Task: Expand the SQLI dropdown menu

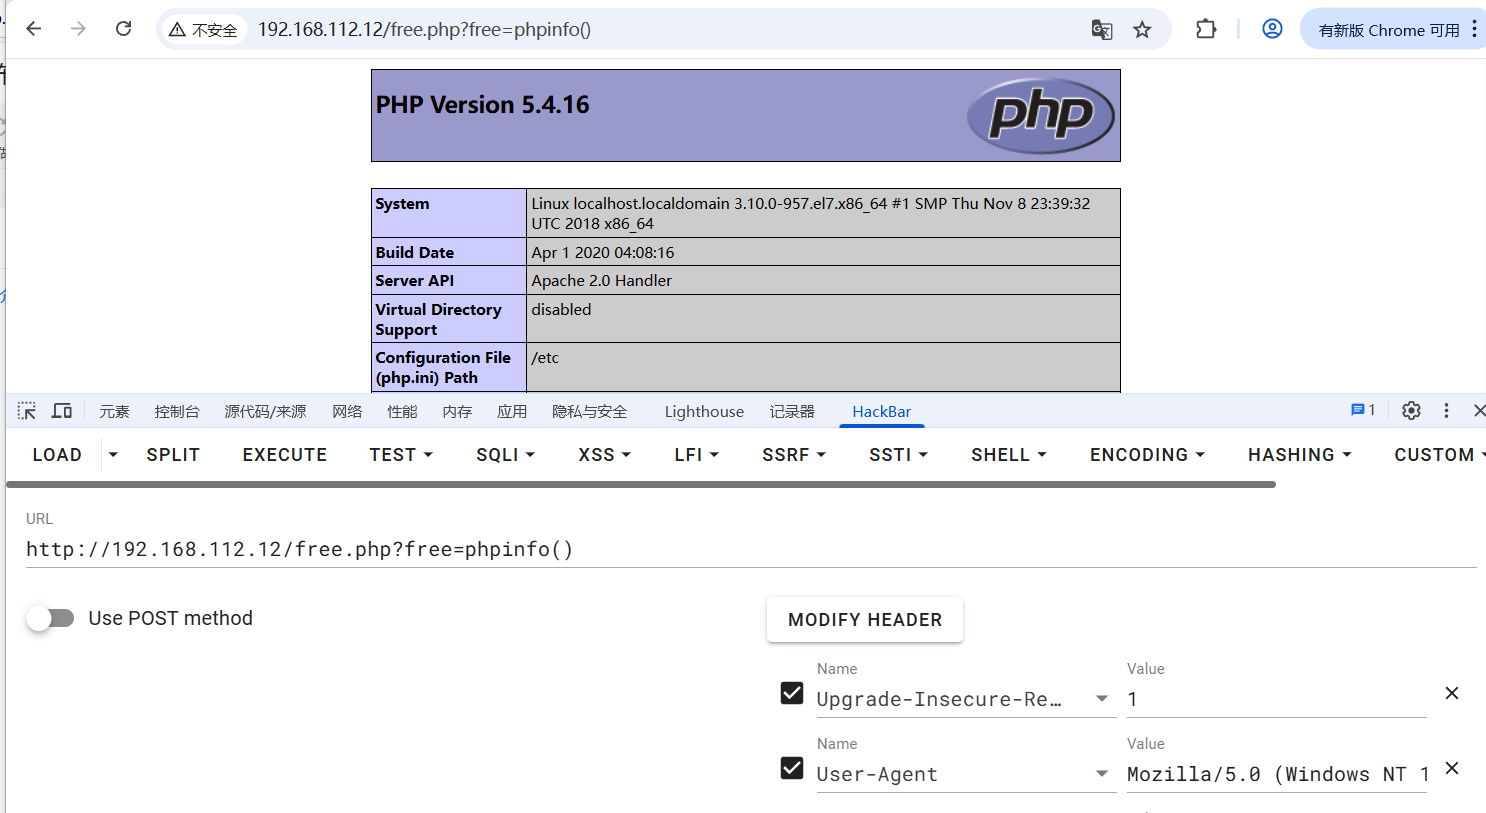Action: point(506,454)
